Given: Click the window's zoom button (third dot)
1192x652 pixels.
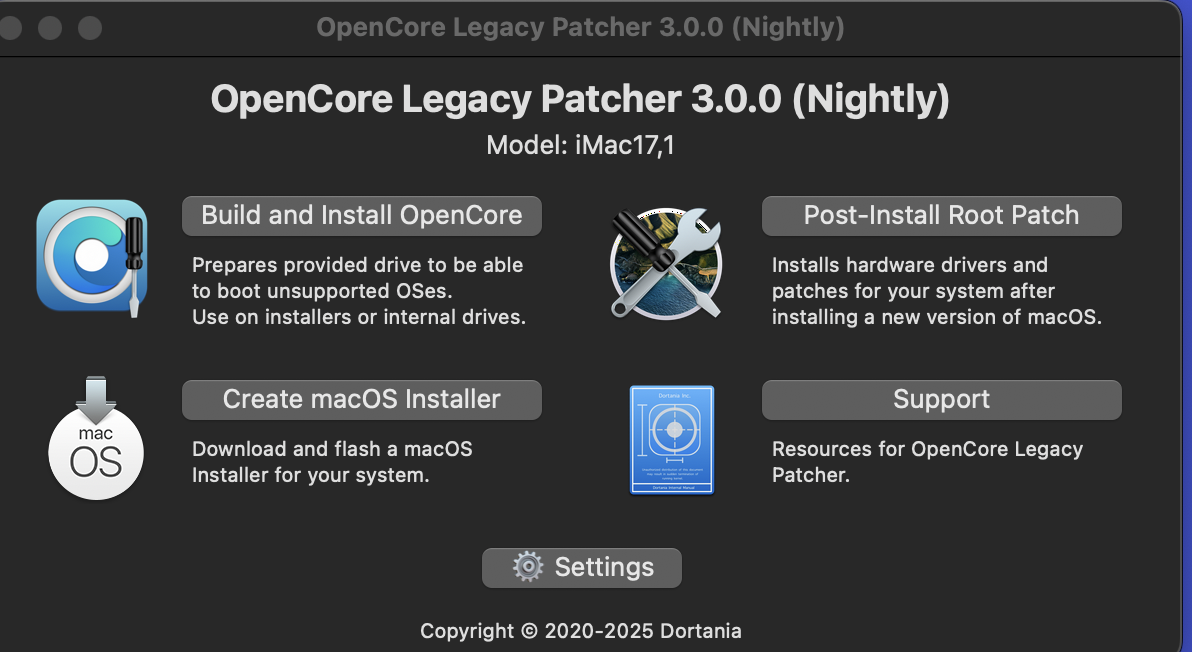Looking at the screenshot, I should point(90,28).
